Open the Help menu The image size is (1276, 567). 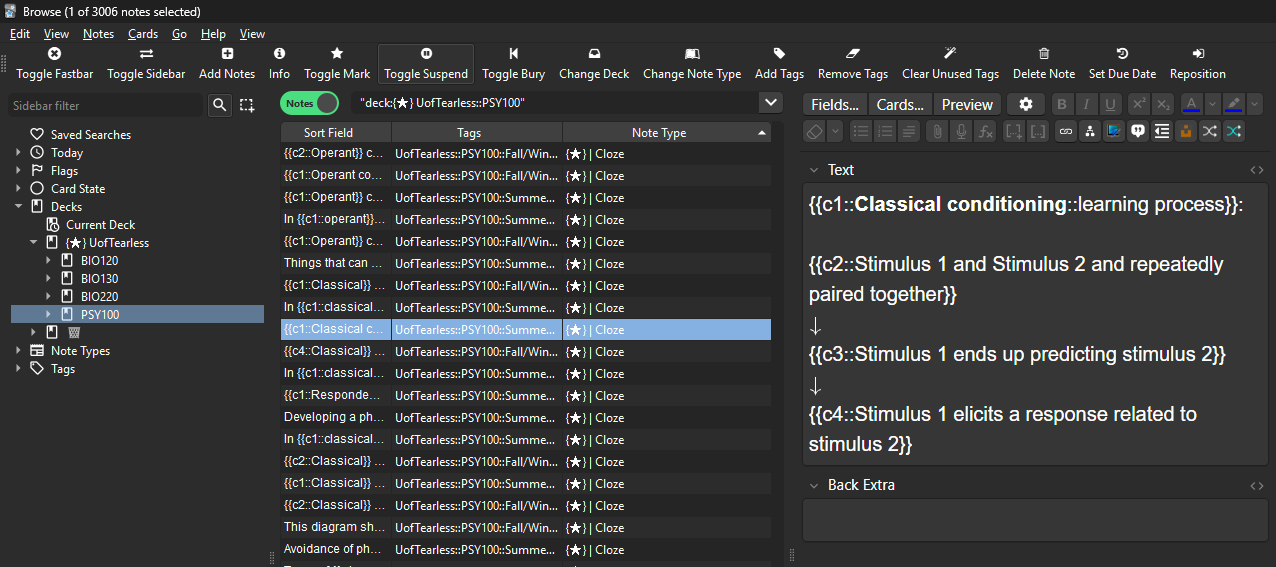pos(213,34)
